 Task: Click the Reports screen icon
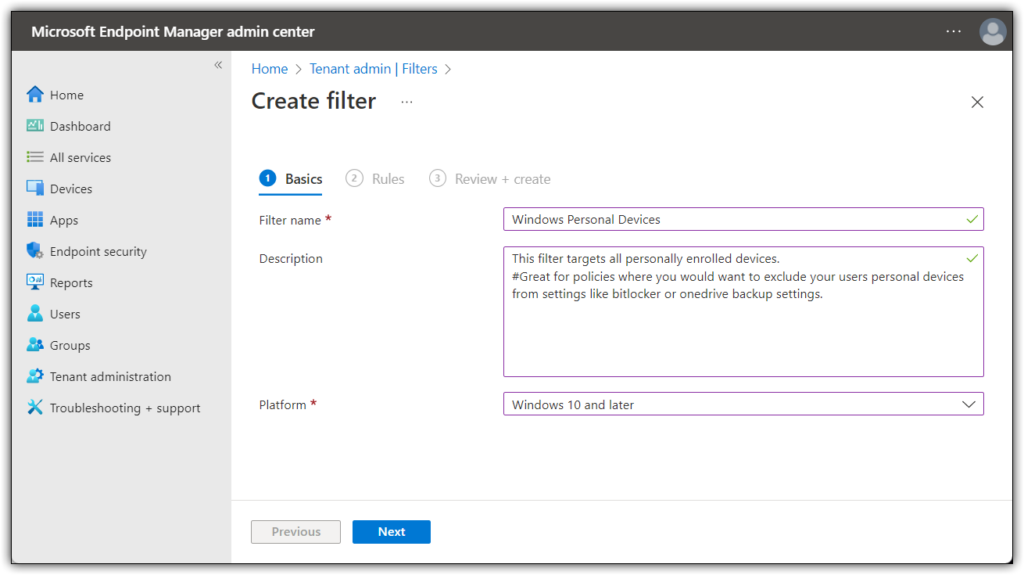pos(35,282)
